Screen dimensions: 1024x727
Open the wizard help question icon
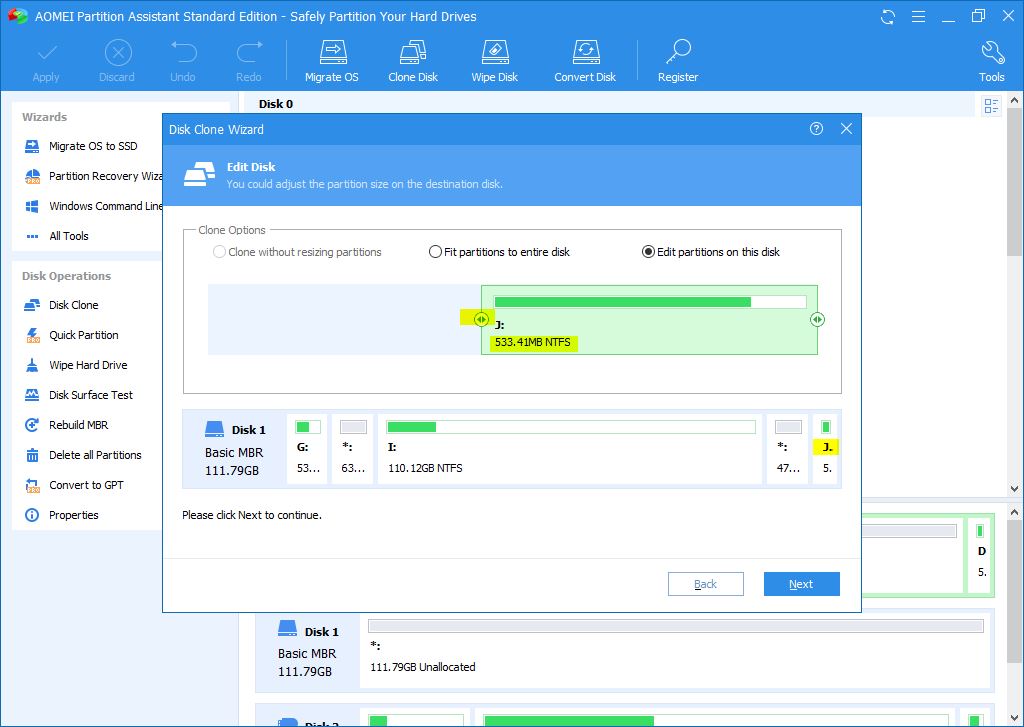tap(816, 129)
